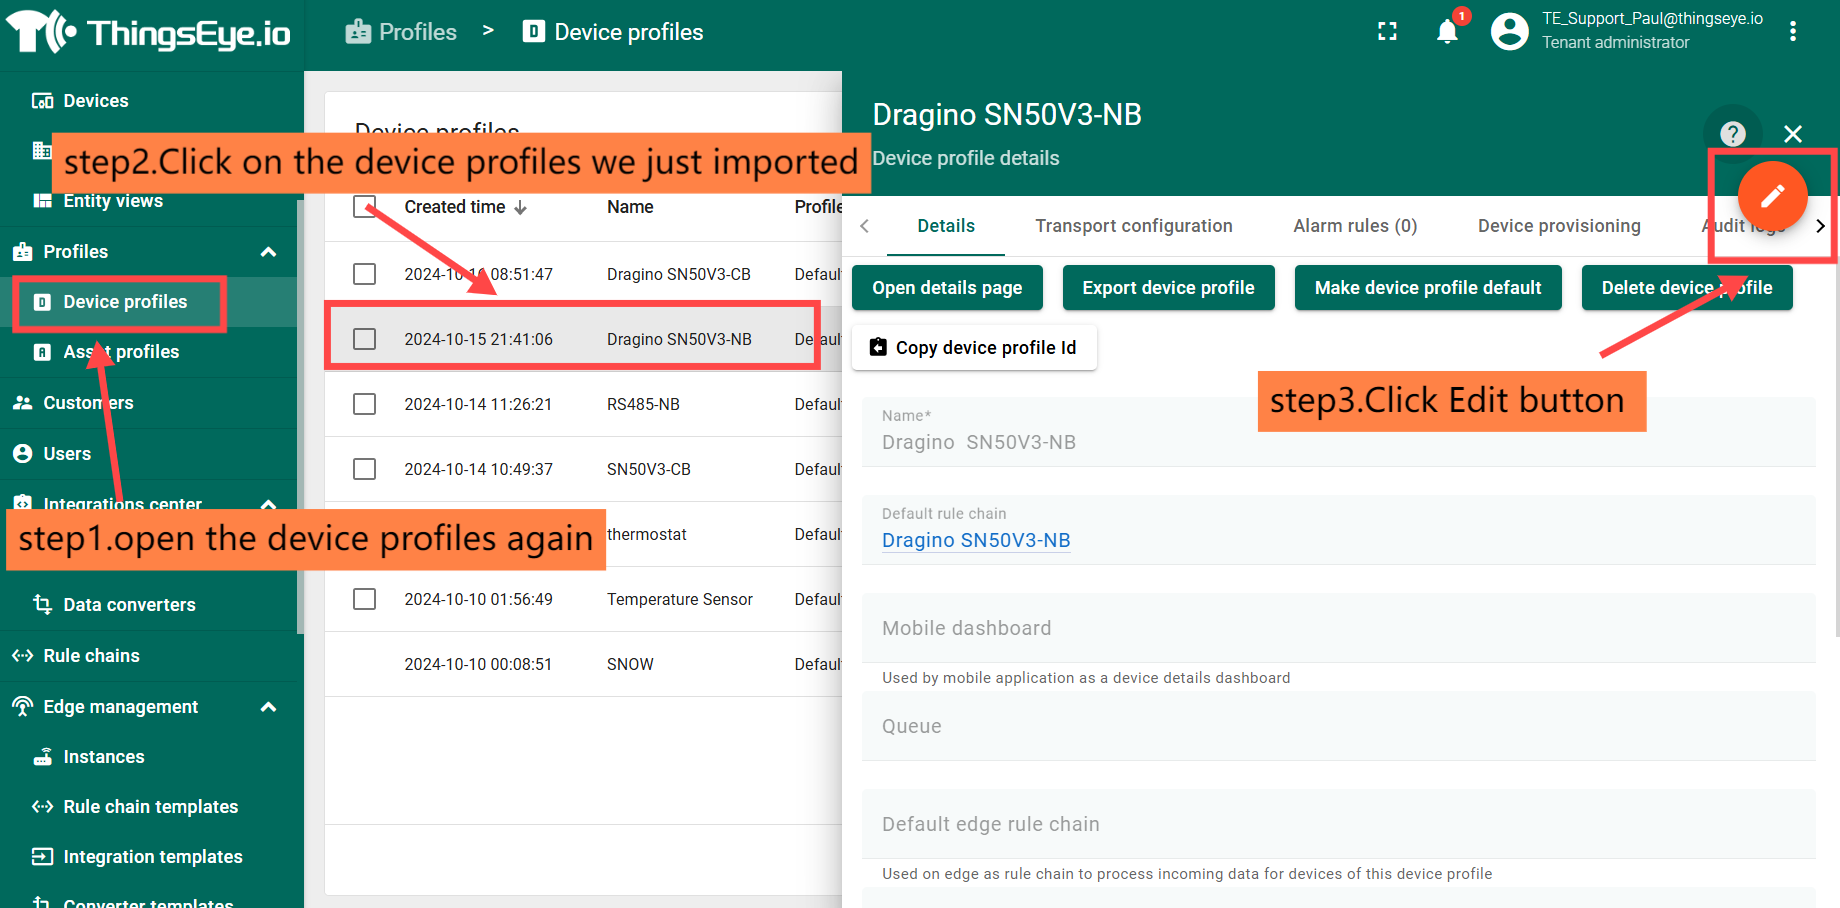Switch to the Transport configuration tab
Viewport: 1840px width, 908px height.
point(1133,226)
